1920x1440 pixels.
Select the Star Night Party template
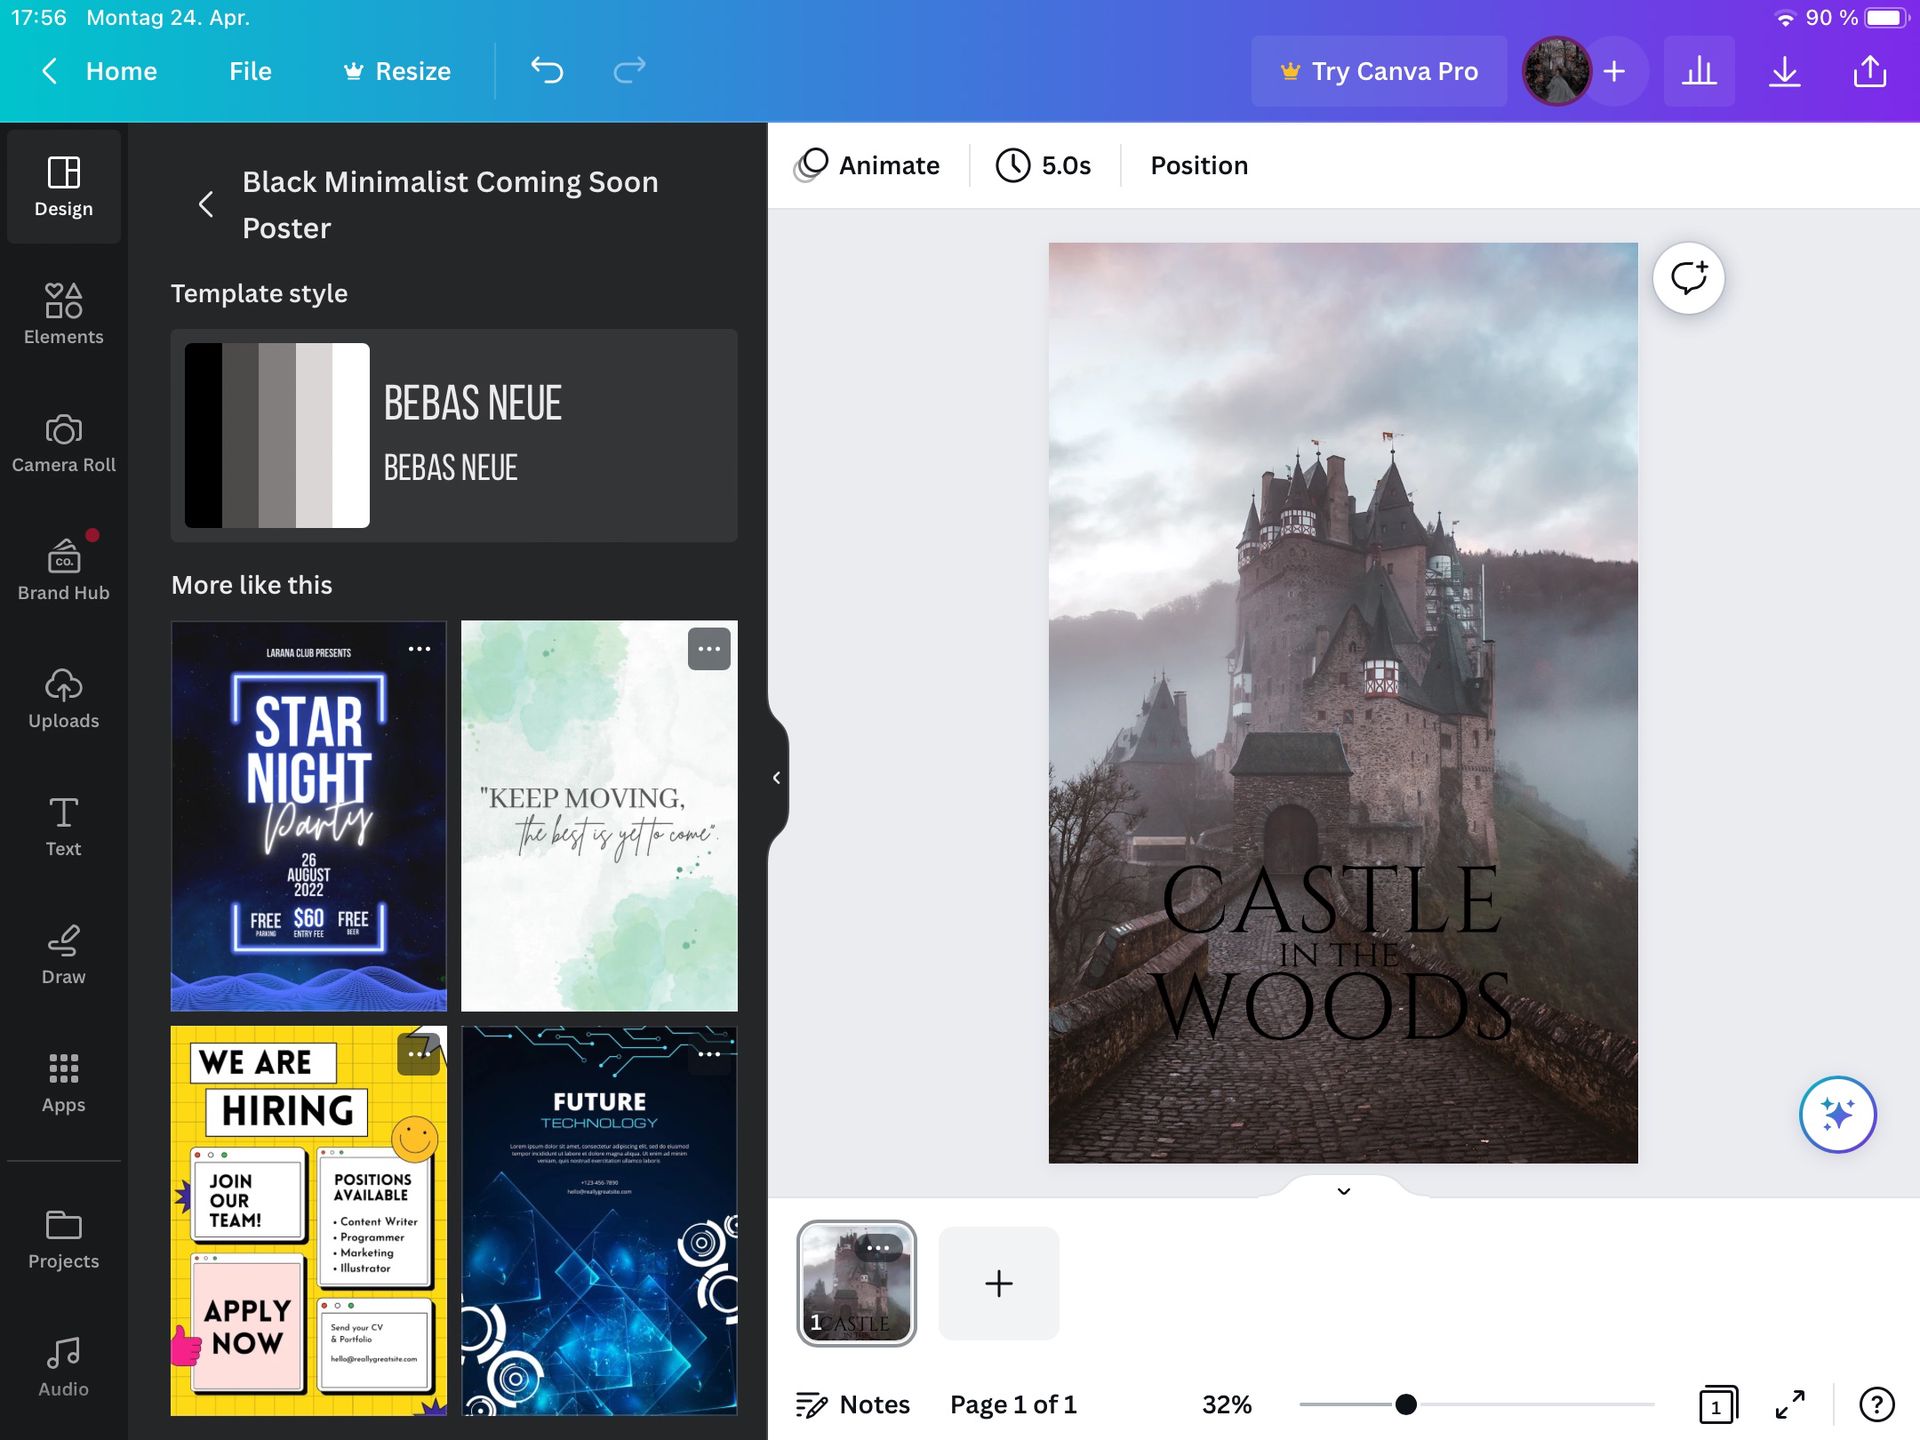(309, 815)
